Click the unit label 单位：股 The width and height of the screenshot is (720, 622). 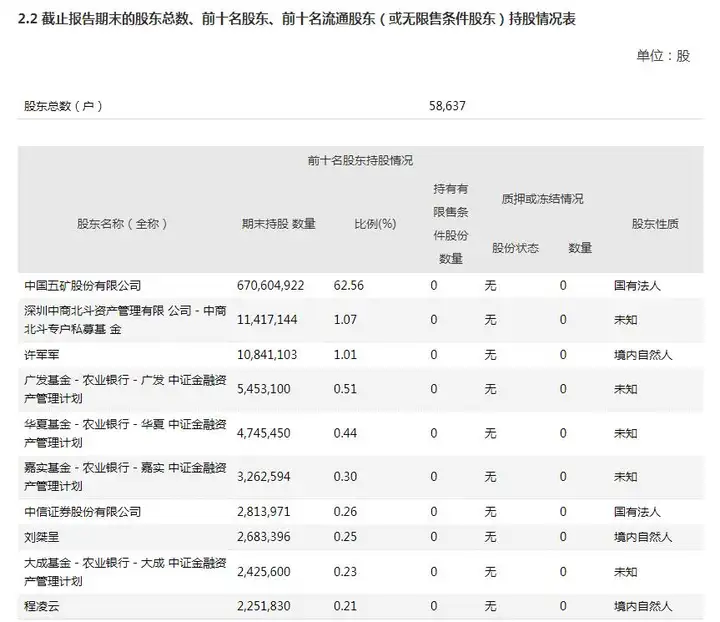663,56
